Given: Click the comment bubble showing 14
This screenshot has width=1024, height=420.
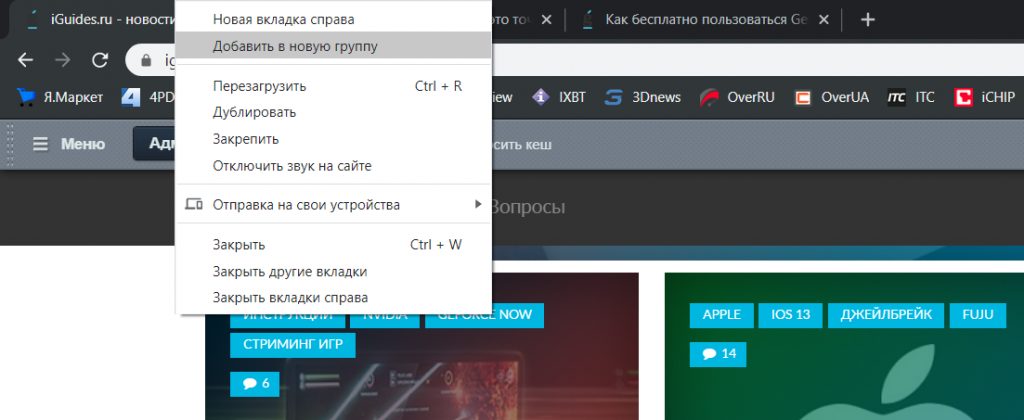Looking at the screenshot, I should coord(718,353).
